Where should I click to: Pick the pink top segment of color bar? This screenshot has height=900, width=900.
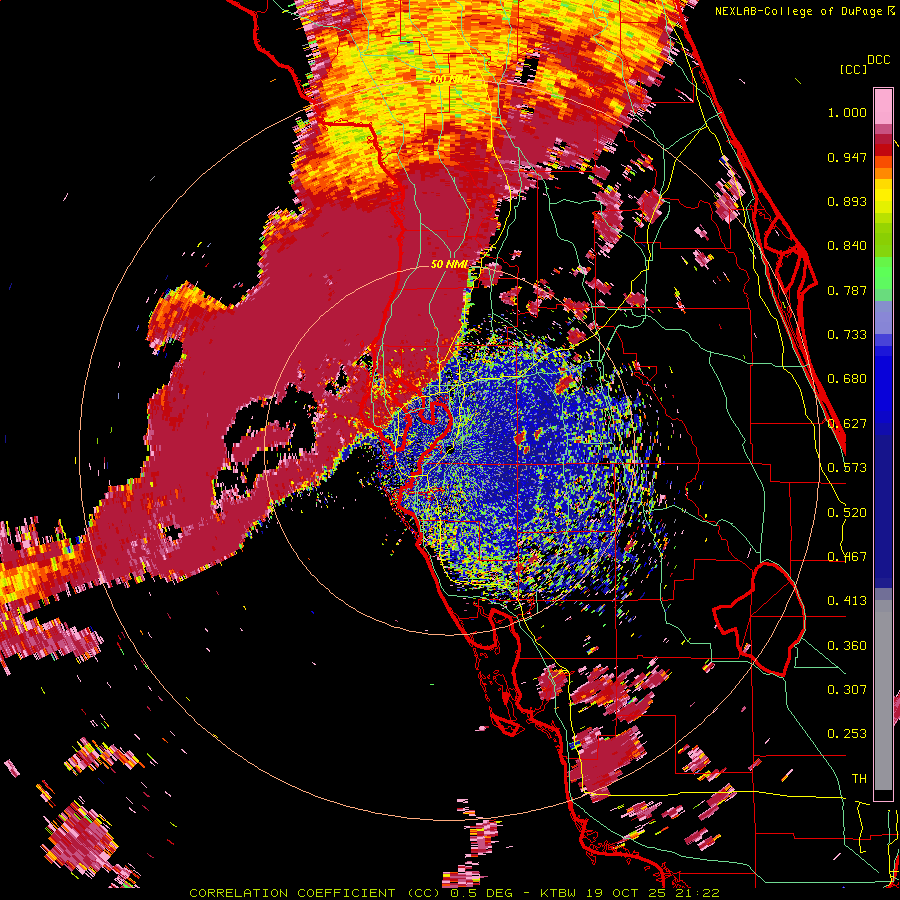pos(883,107)
